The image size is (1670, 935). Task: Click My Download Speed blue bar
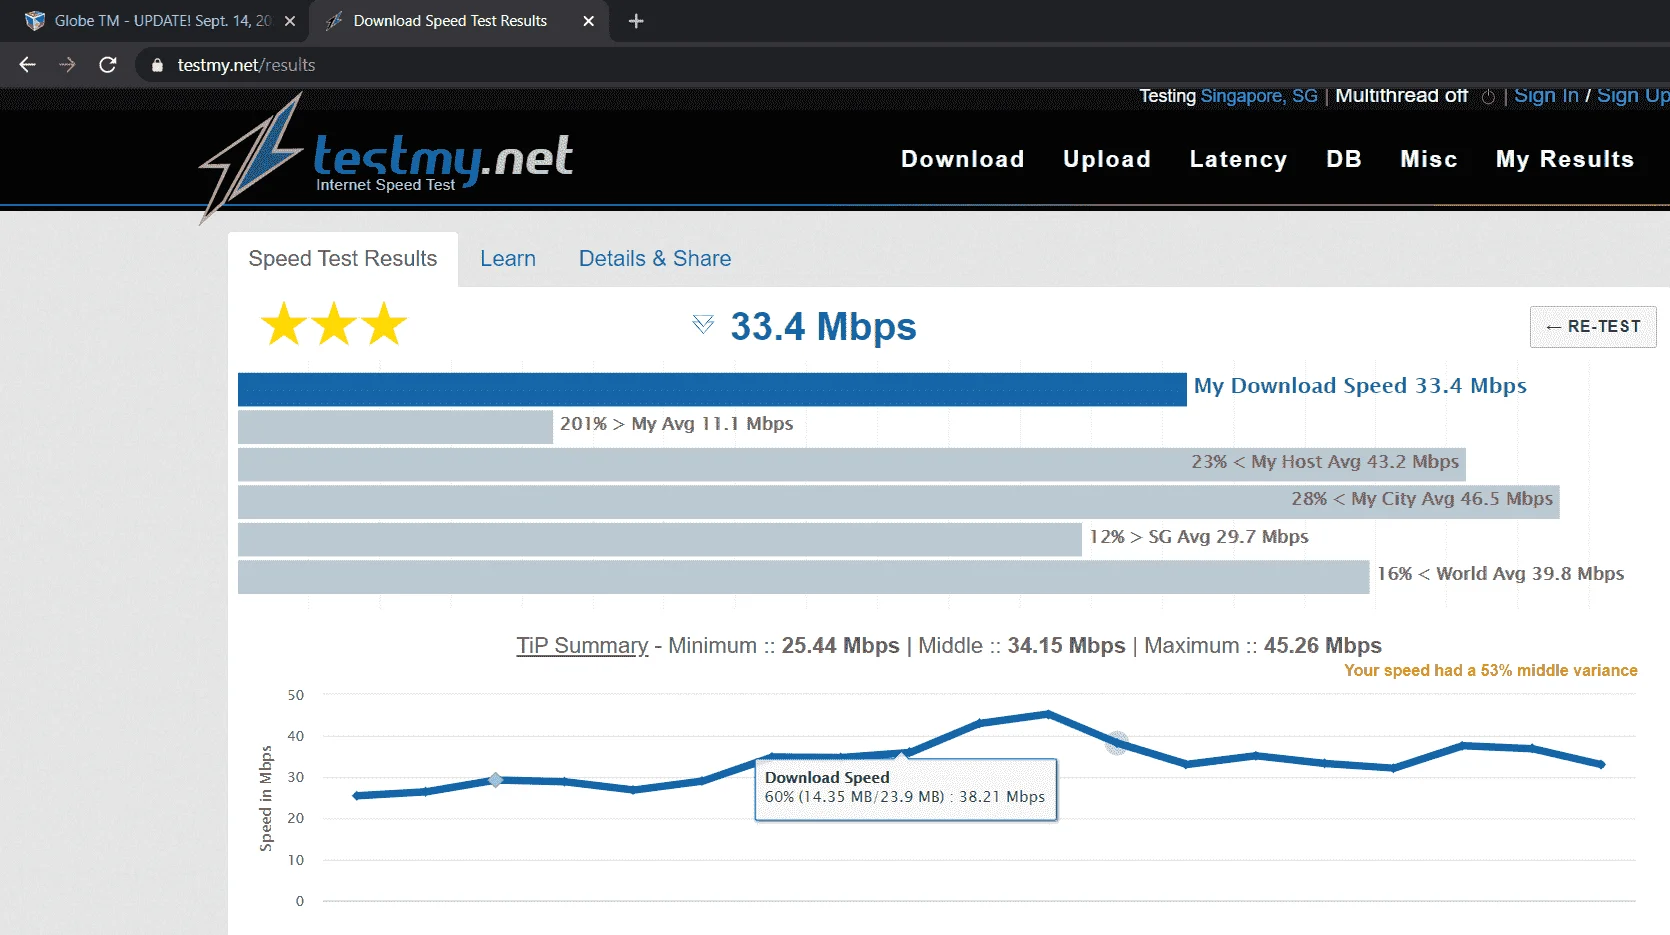(712, 389)
